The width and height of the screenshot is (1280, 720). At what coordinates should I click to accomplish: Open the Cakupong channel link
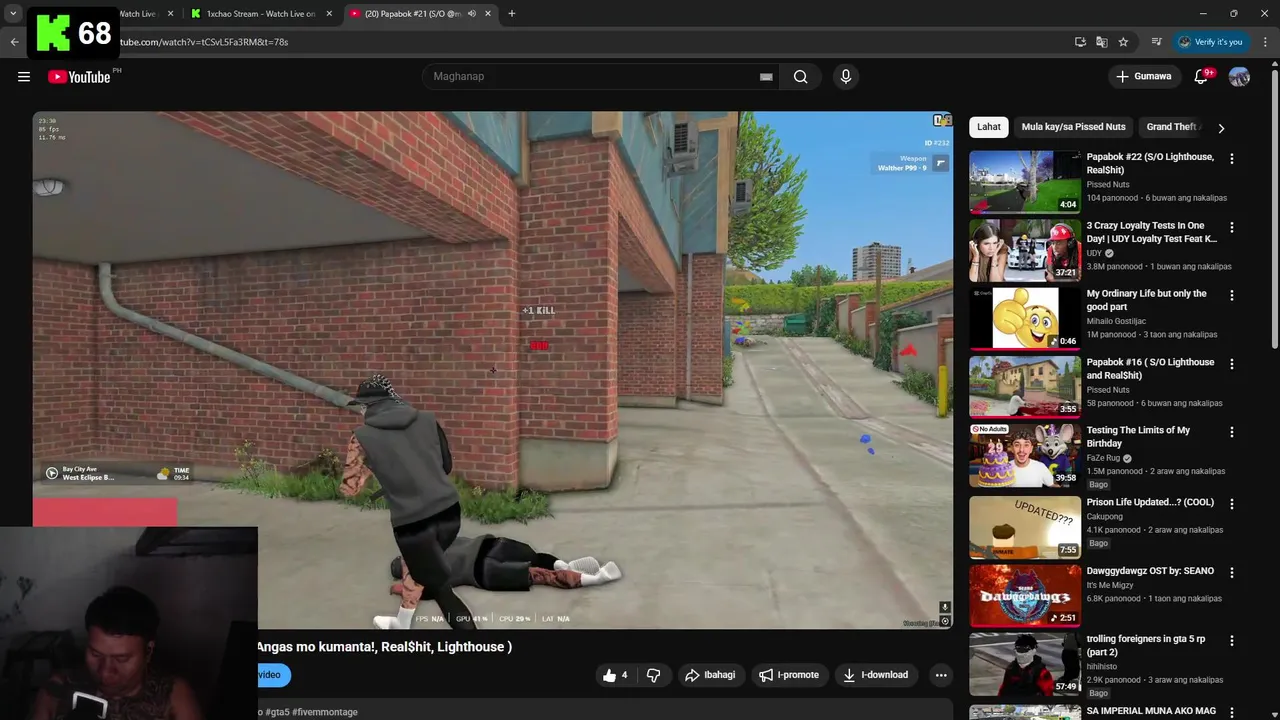point(1105,517)
